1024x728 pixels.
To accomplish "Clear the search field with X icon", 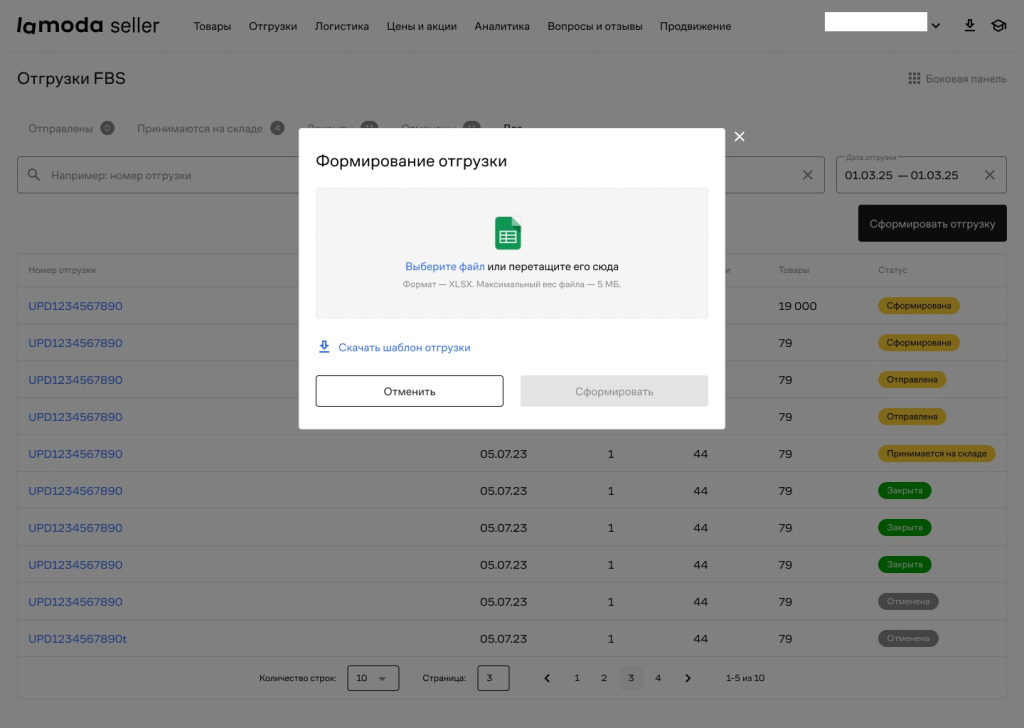I will (808, 175).
